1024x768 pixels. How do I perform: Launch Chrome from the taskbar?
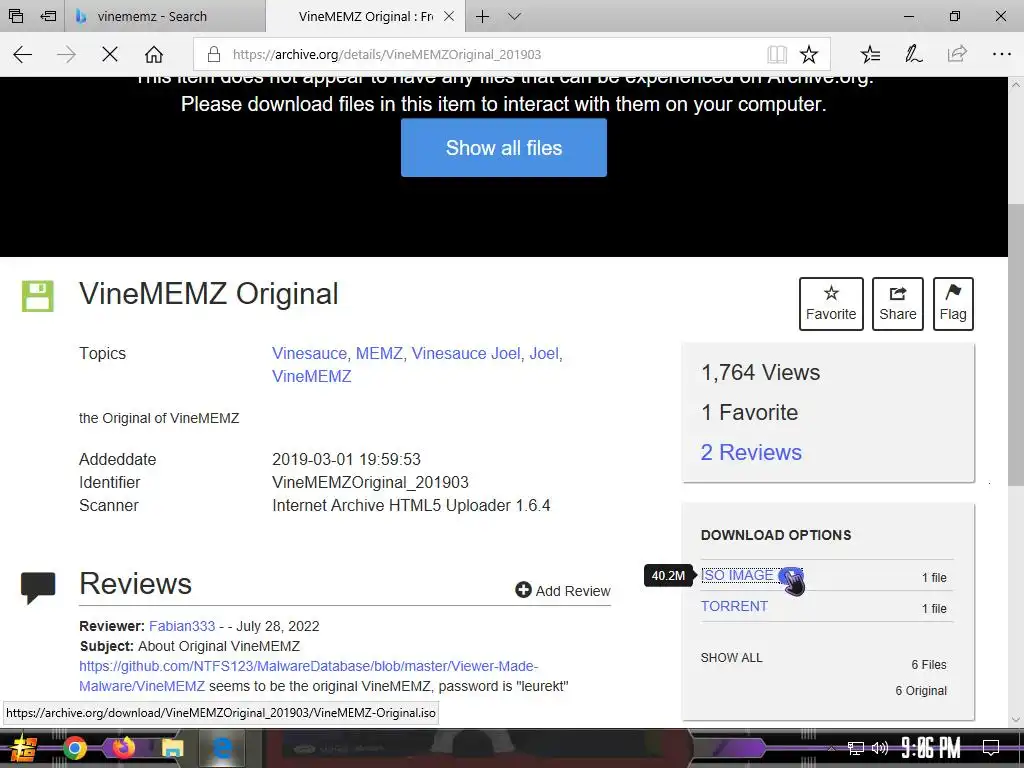tap(74, 748)
